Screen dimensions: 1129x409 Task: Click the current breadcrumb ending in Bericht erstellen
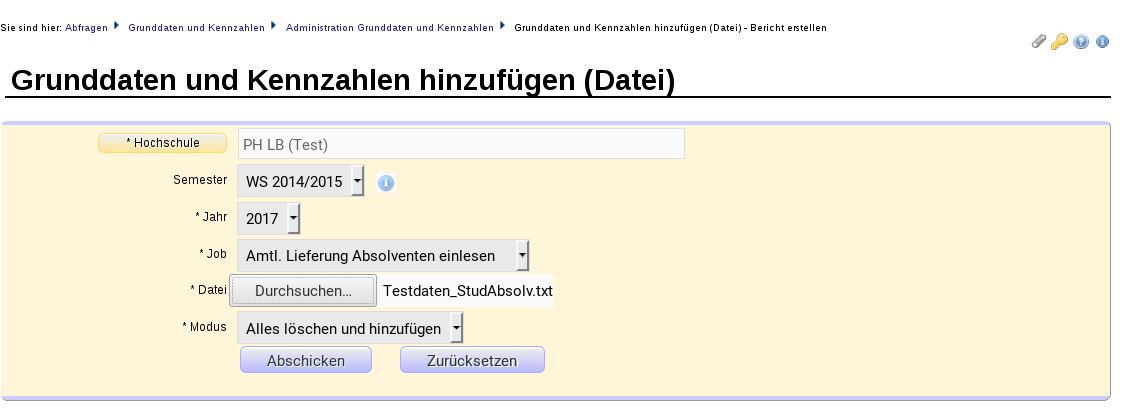pyautogui.click(x=669, y=28)
